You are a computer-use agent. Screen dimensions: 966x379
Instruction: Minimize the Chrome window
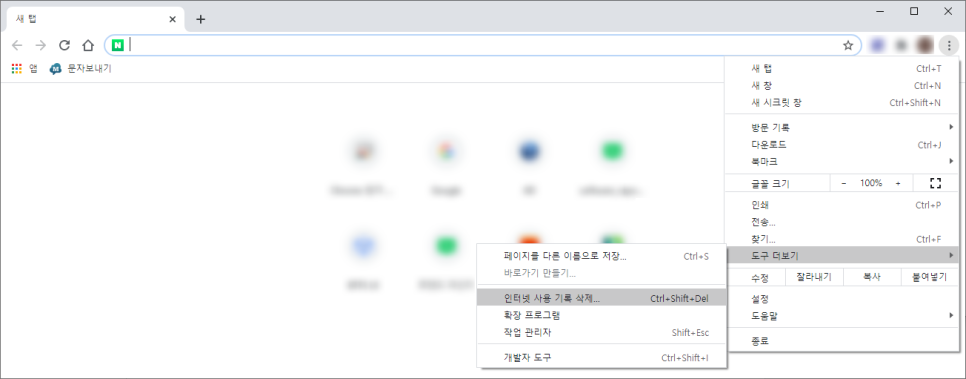[x=881, y=11]
